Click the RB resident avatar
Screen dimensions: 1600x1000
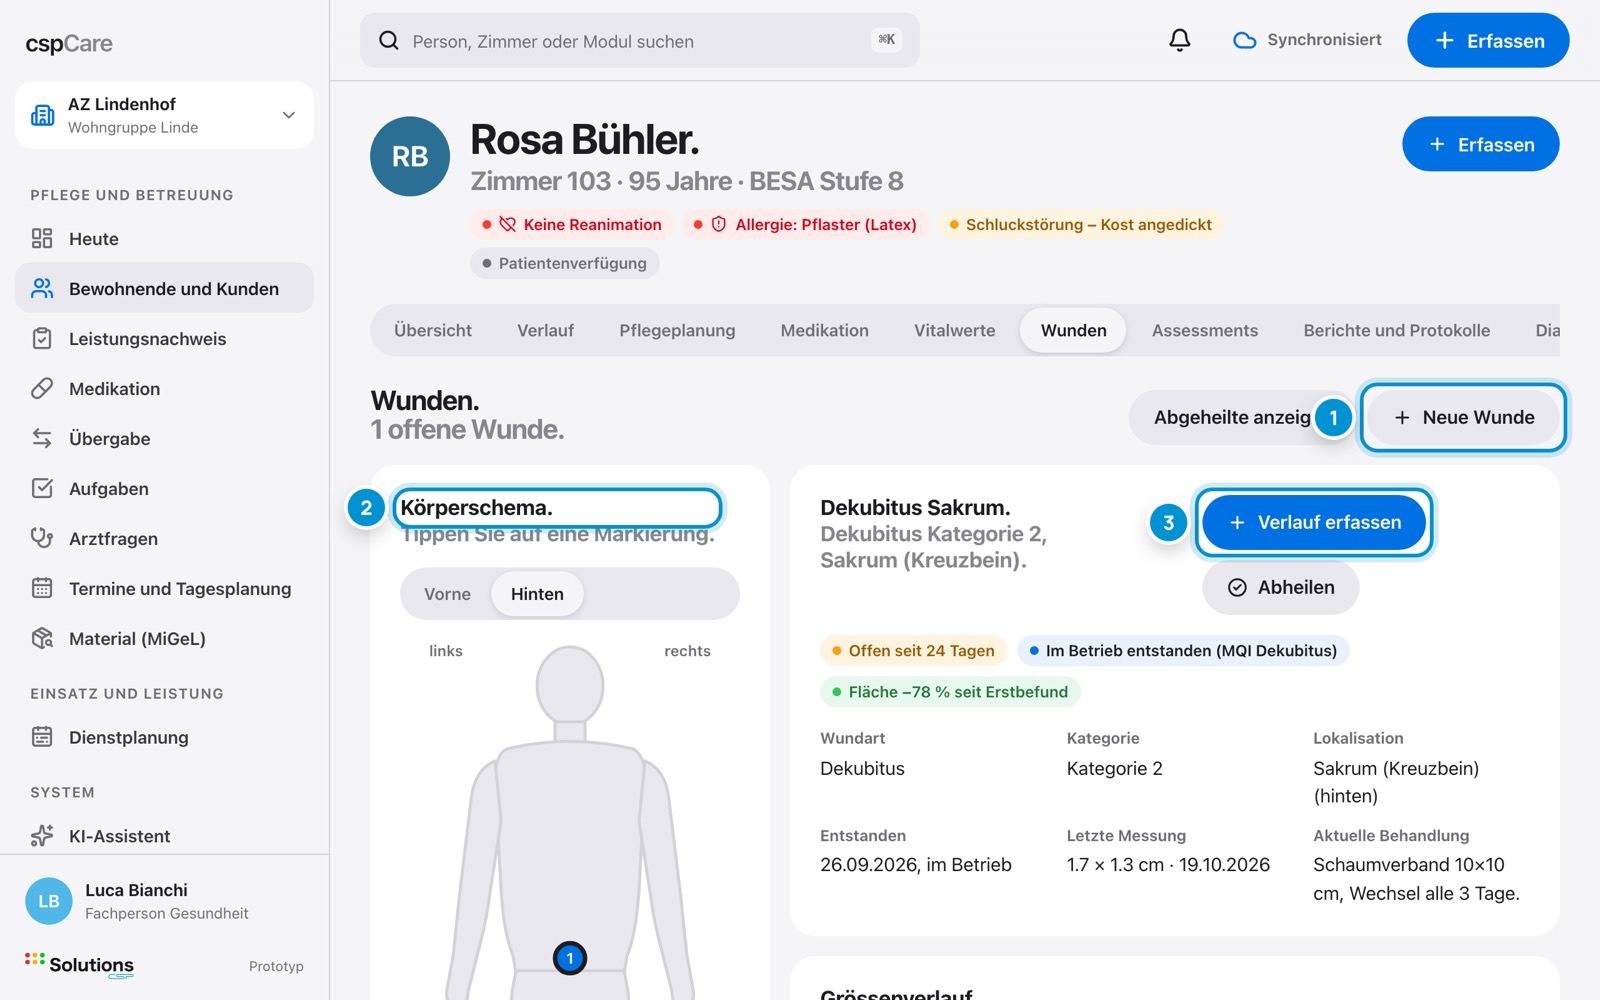(x=410, y=156)
